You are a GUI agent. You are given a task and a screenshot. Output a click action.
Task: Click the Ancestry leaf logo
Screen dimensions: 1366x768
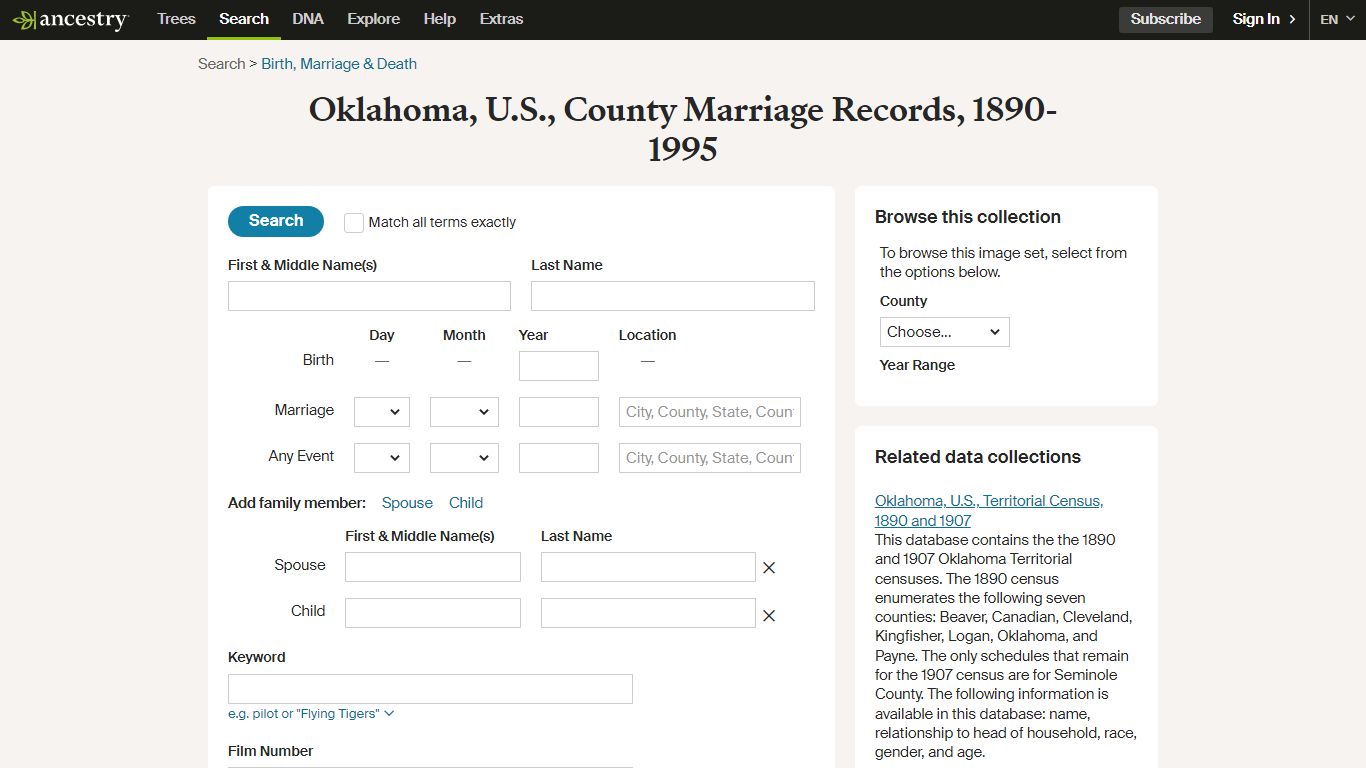point(70,19)
